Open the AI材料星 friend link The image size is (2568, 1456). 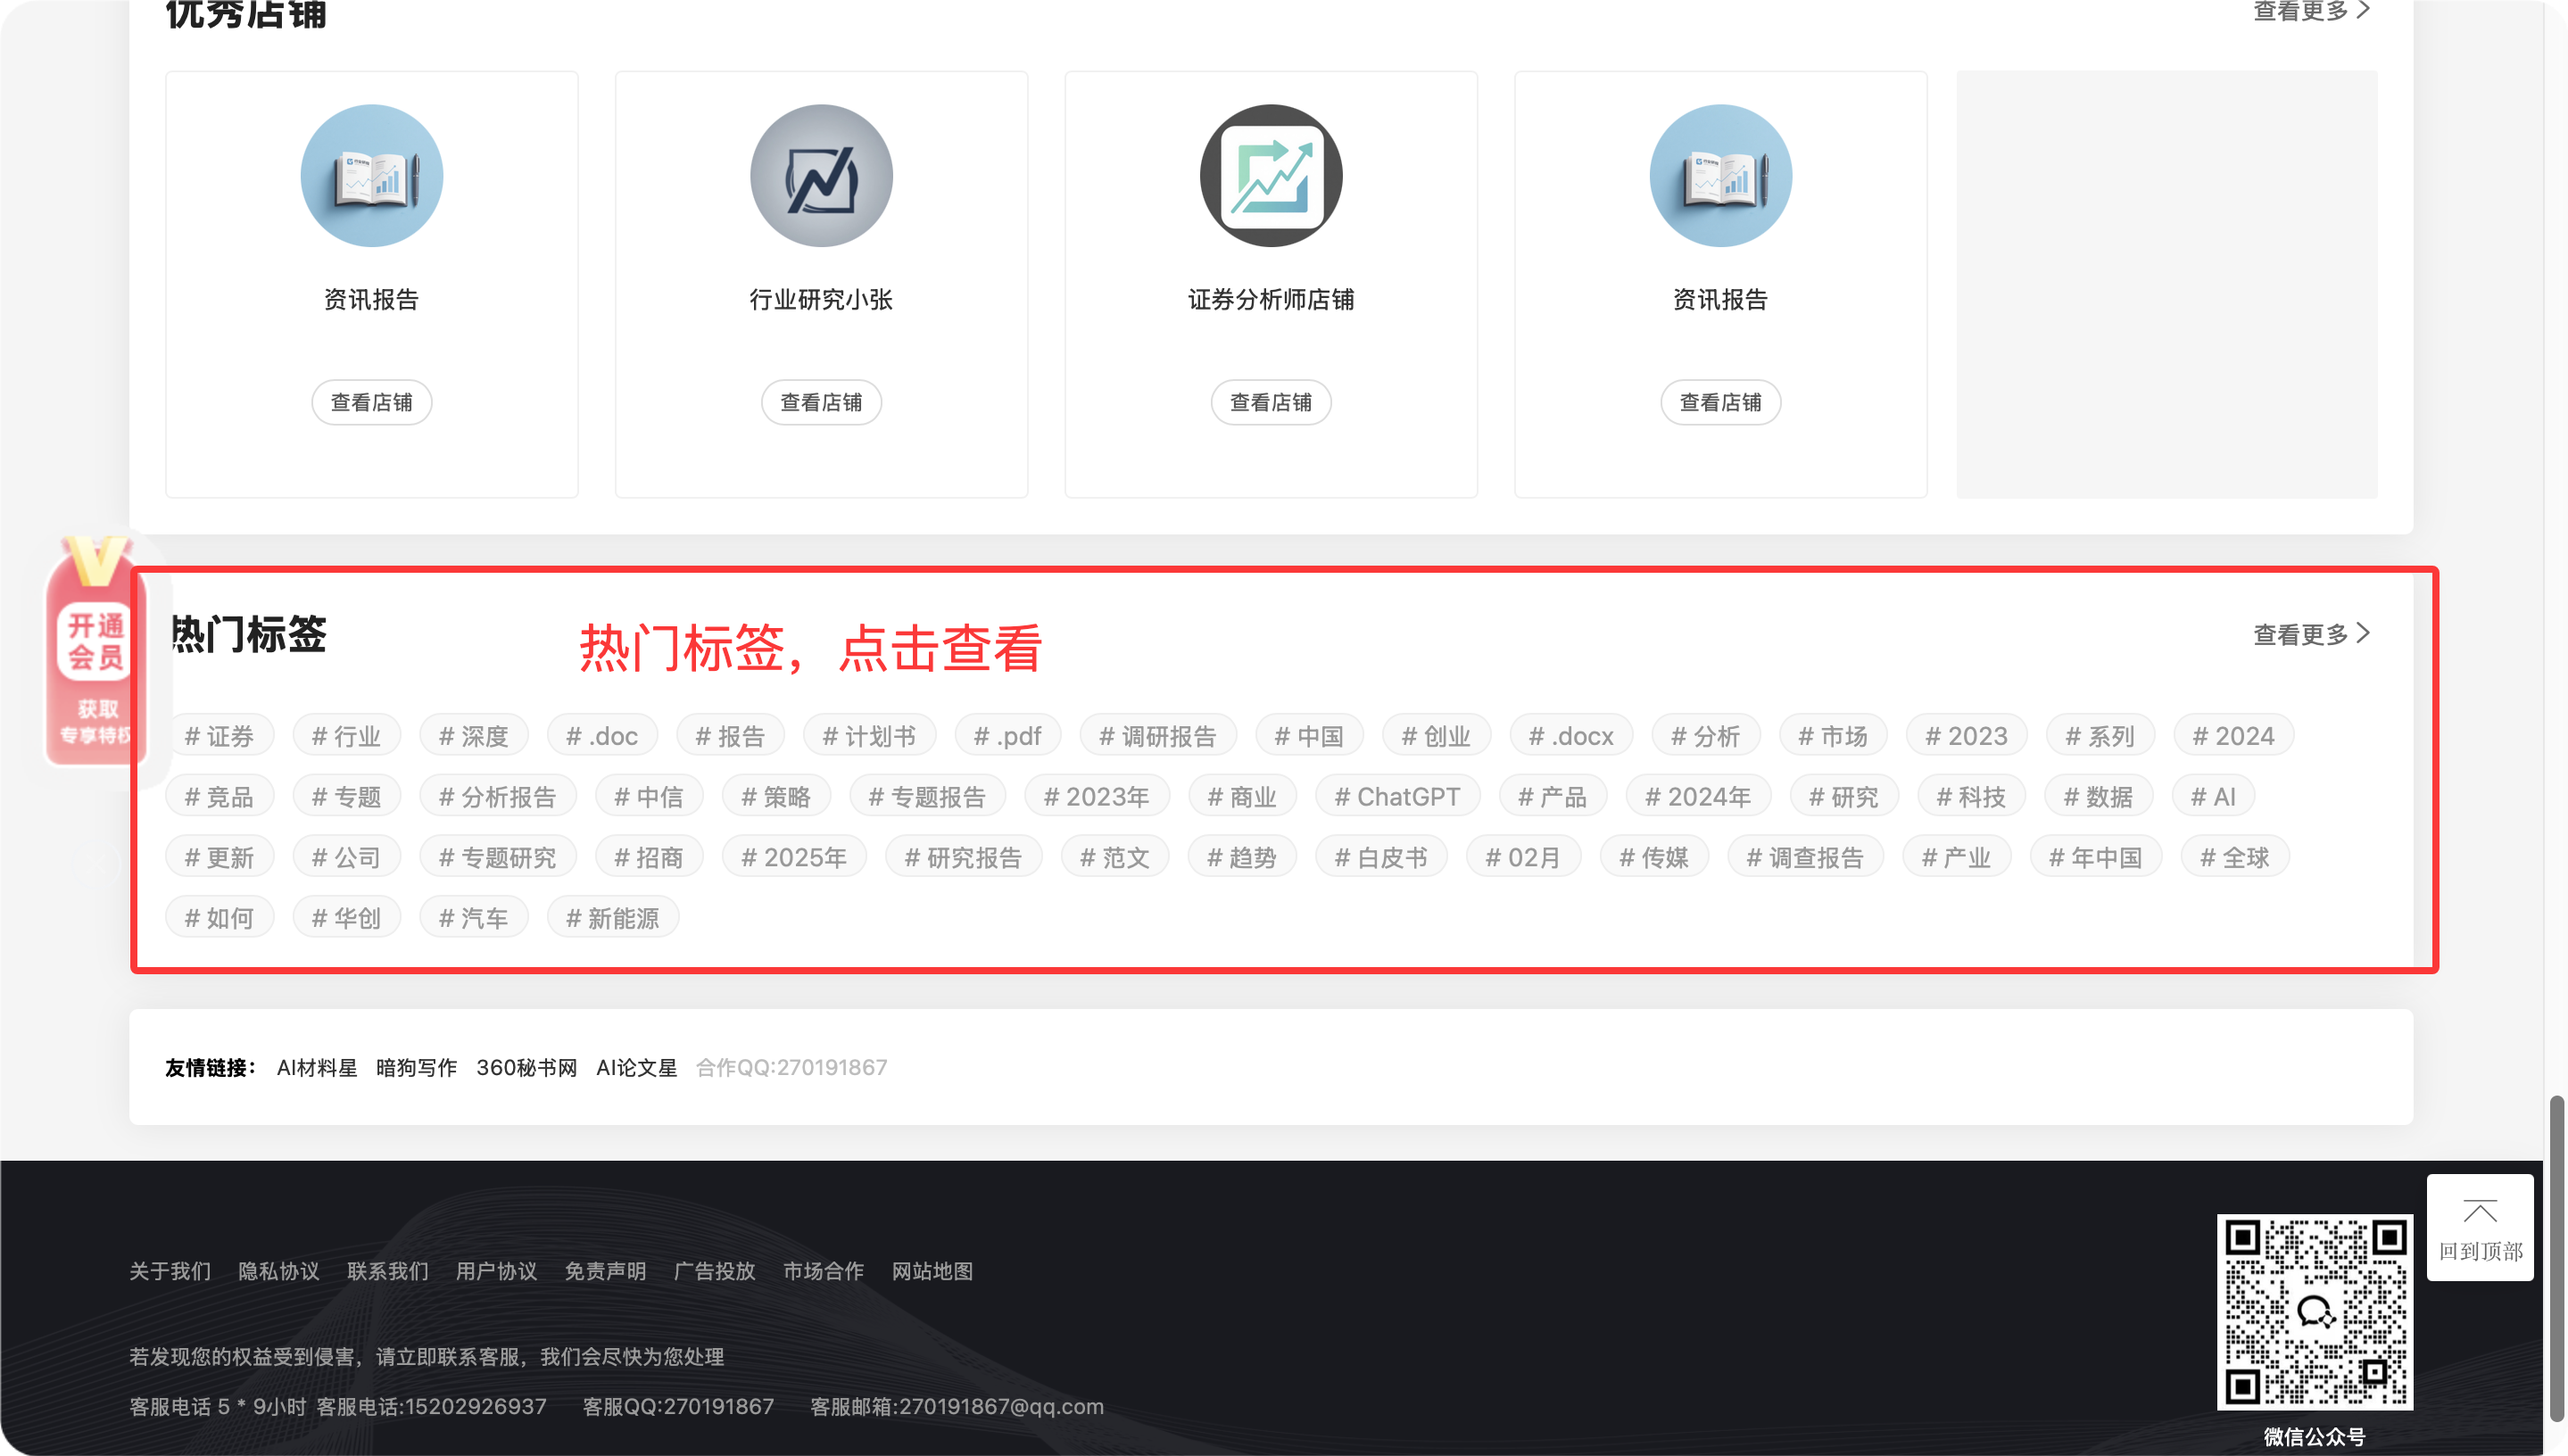pyautogui.click(x=317, y=1068)
